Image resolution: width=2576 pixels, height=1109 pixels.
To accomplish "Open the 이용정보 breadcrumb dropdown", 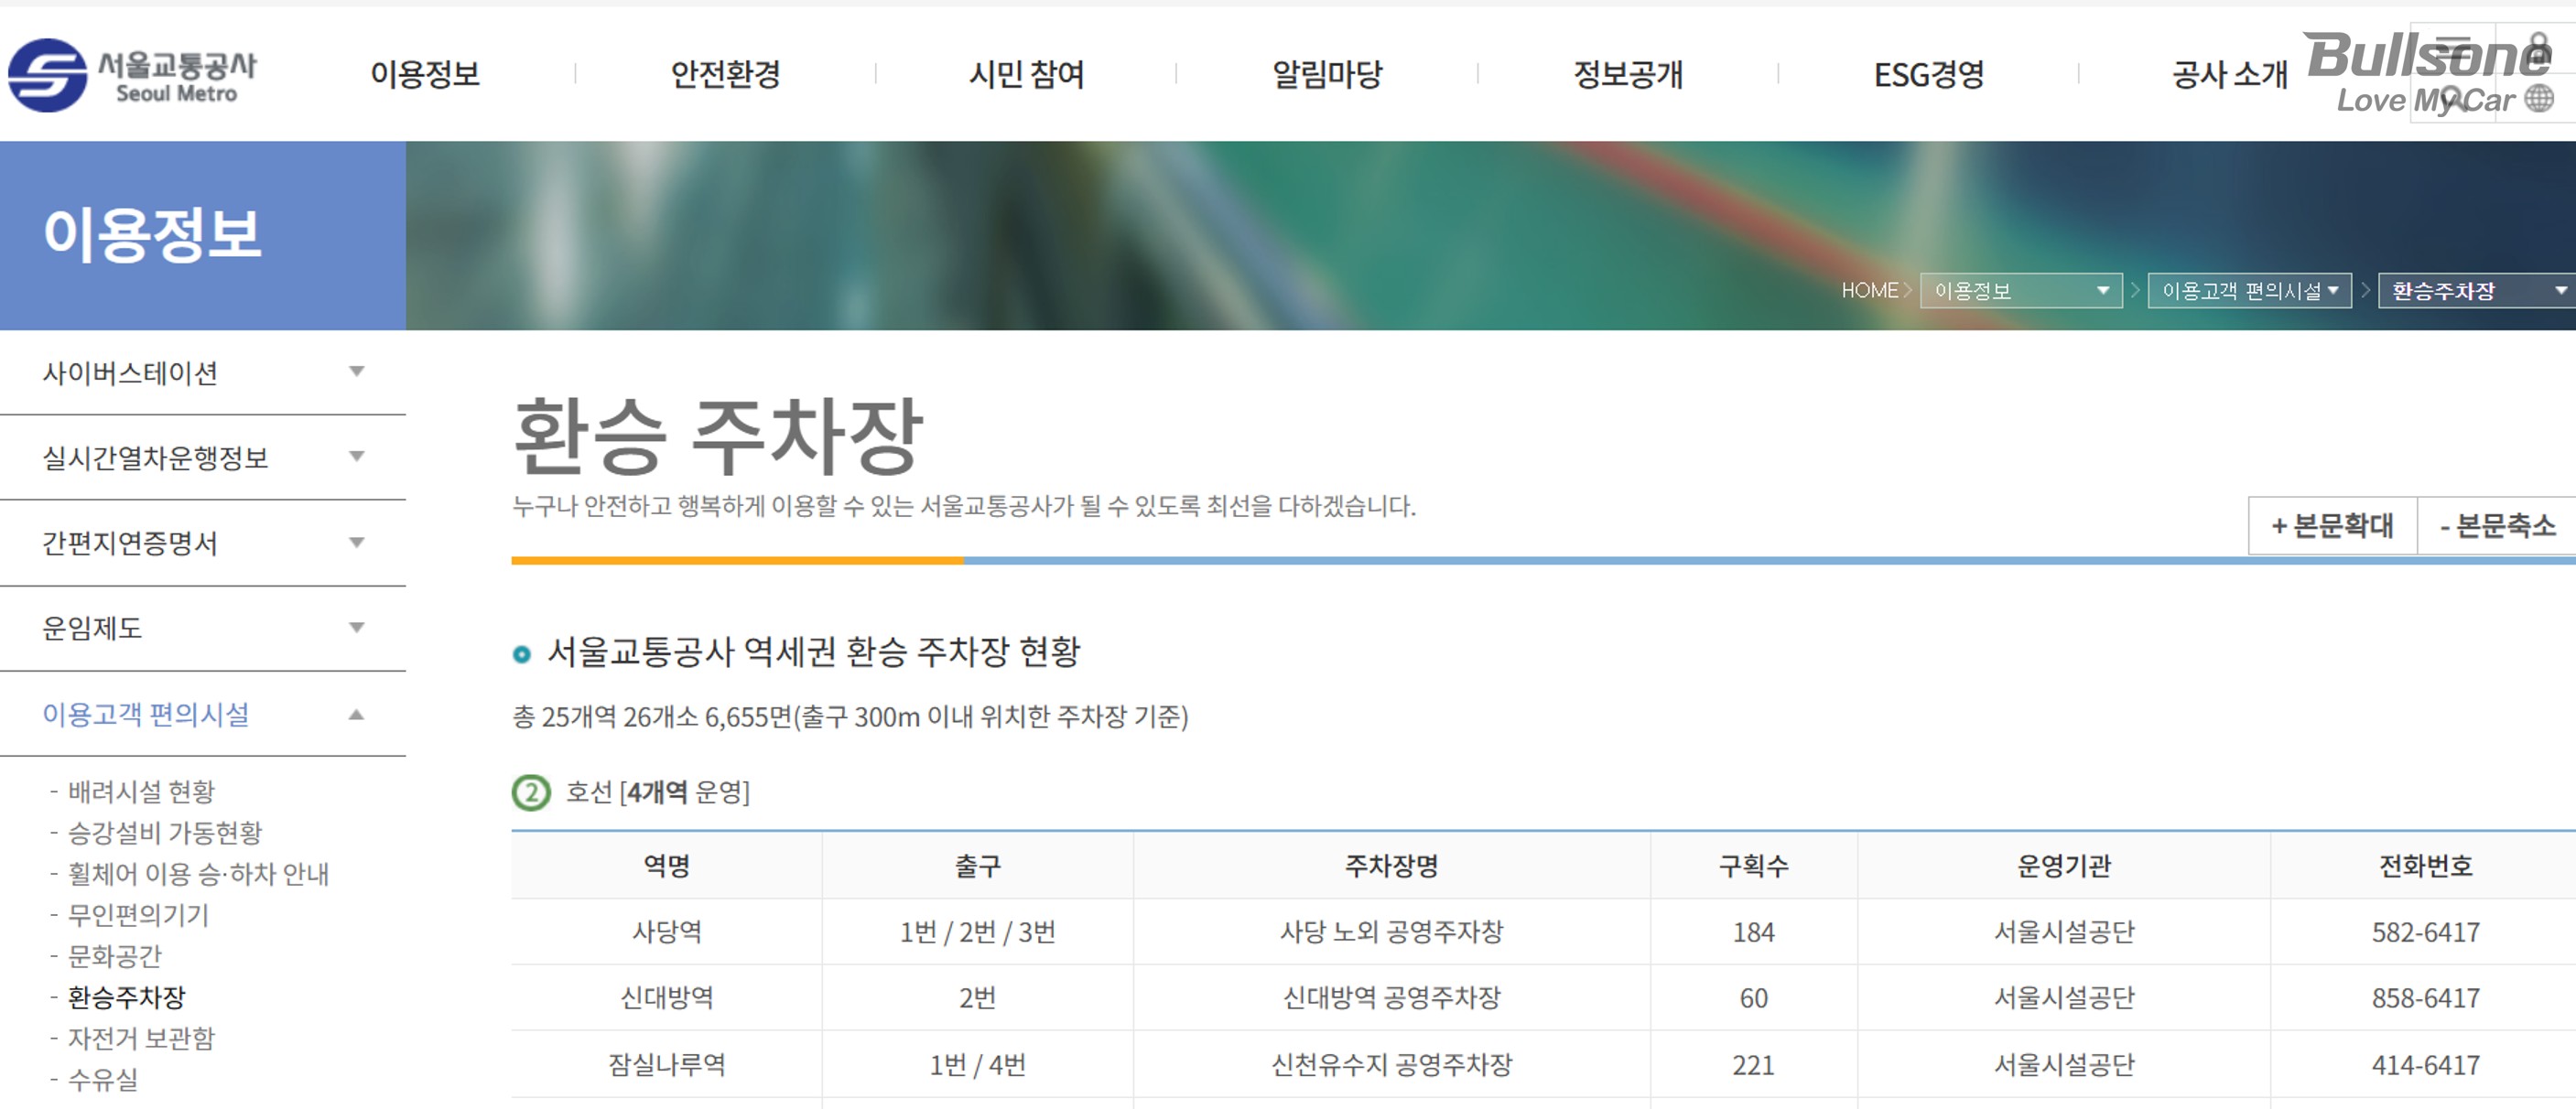I will tap(2020, 290).
